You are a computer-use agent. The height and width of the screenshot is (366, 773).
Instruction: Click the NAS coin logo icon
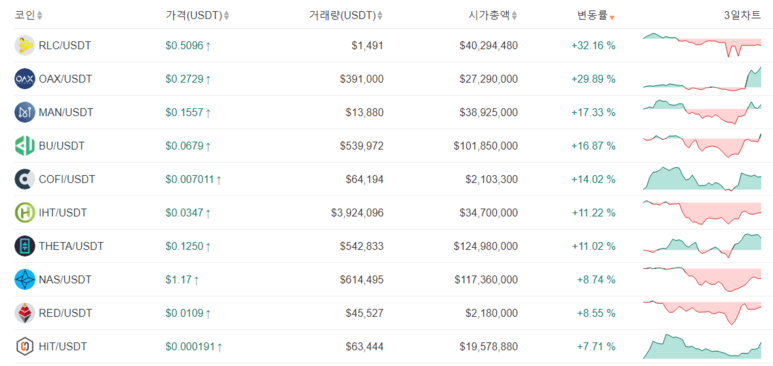(24, 280)
